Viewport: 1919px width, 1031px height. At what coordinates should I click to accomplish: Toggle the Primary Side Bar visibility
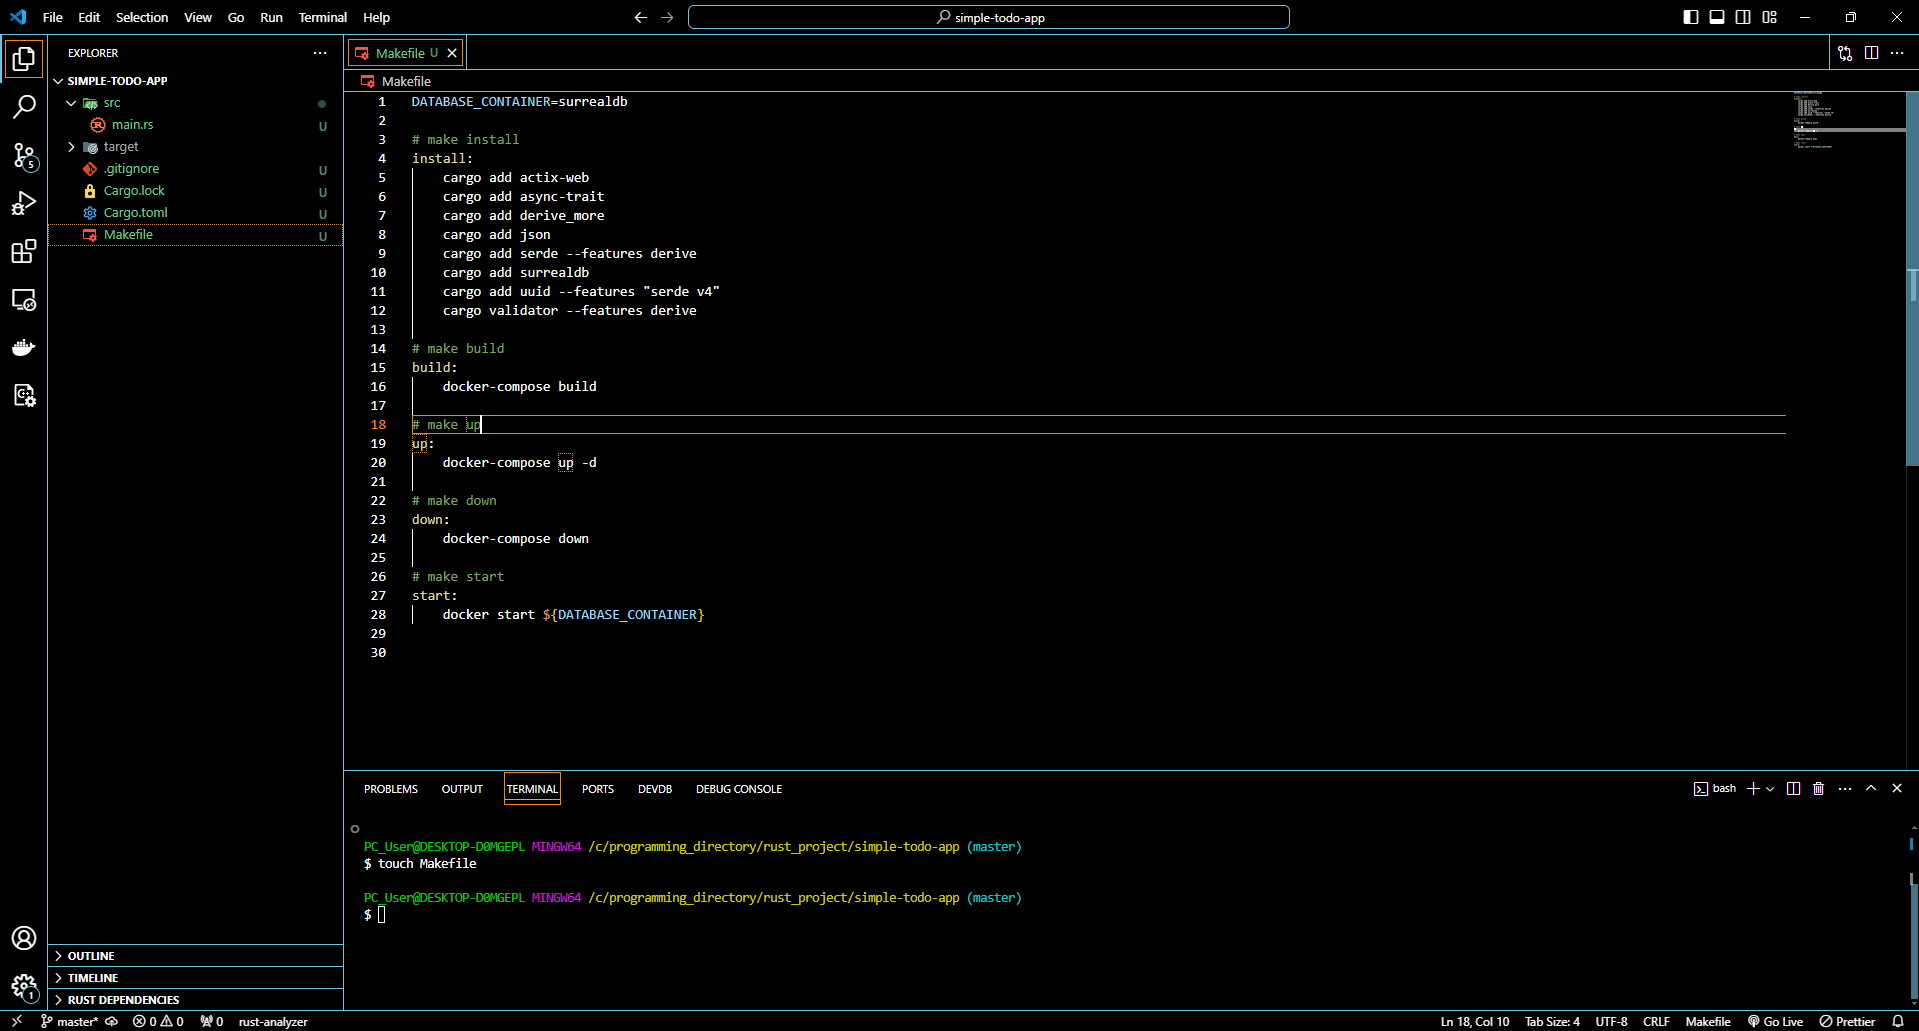tap(1689, 17)
